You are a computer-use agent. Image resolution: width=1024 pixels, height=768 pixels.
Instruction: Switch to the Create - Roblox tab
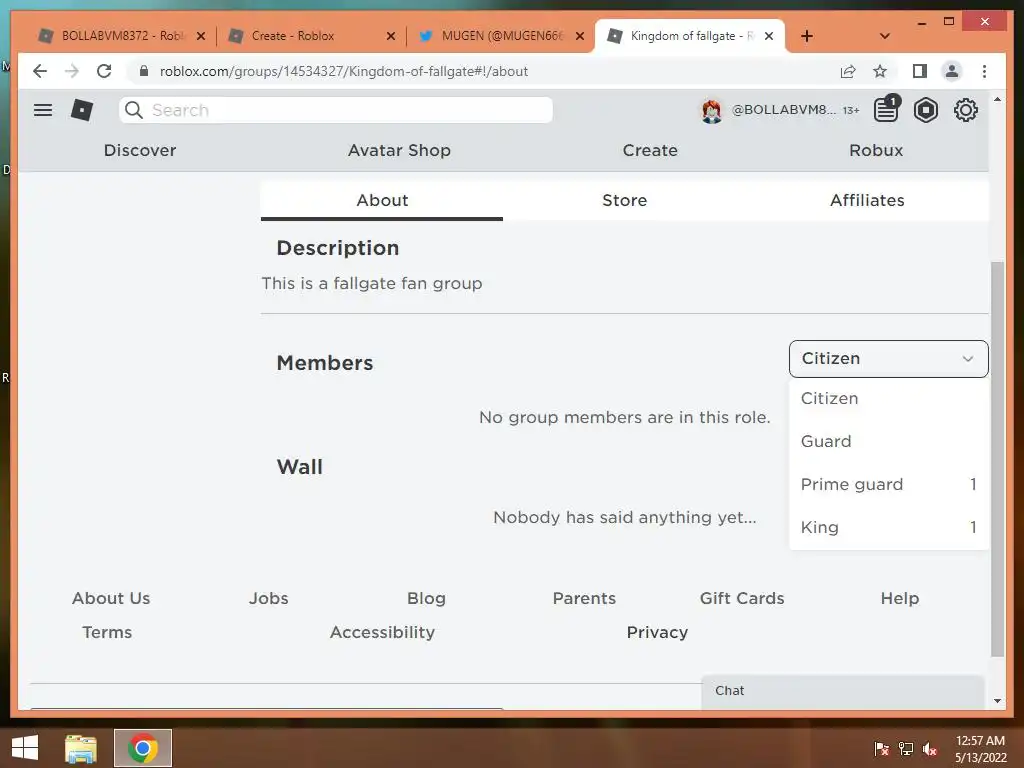click(x=311, y=36)
